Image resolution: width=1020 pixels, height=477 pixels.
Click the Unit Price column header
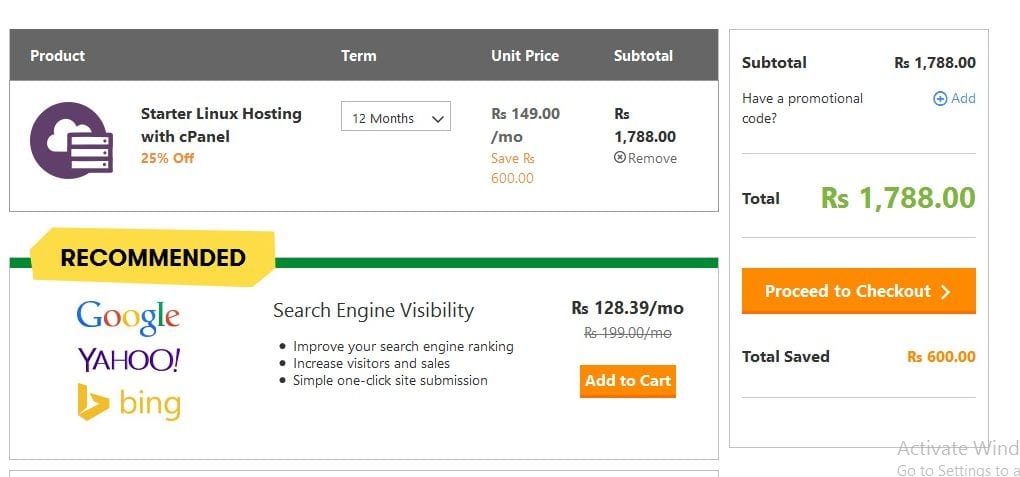[525, 56]
